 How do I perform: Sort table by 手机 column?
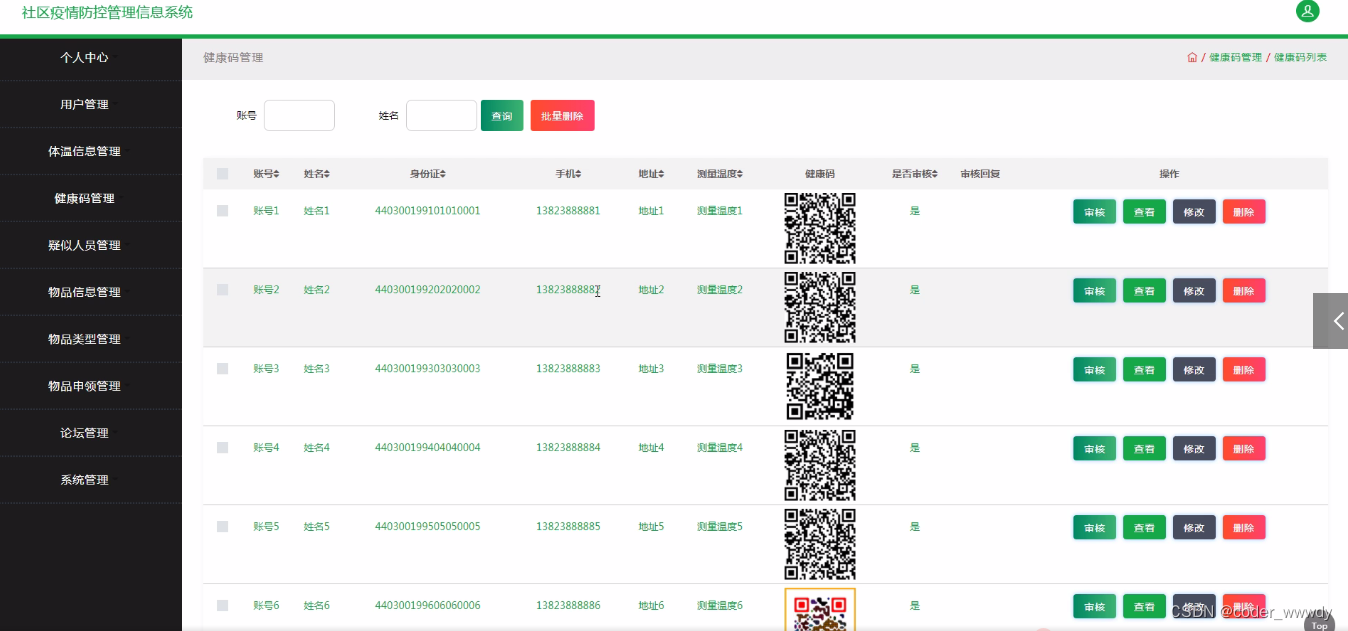568,174
